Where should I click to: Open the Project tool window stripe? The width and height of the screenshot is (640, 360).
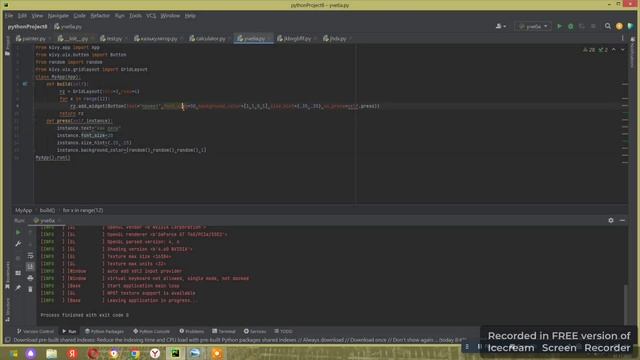point(7,46)
